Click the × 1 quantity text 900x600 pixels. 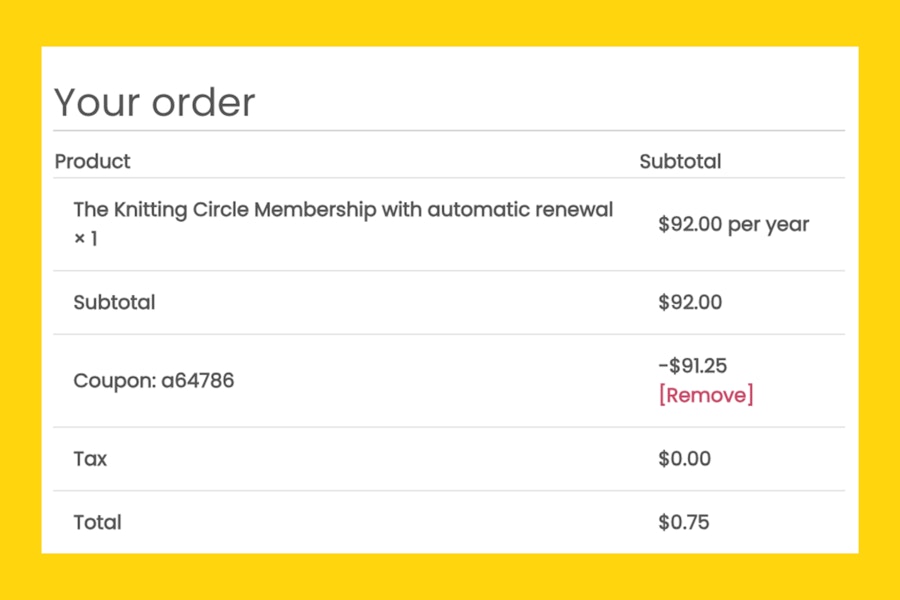click(86, 238)
